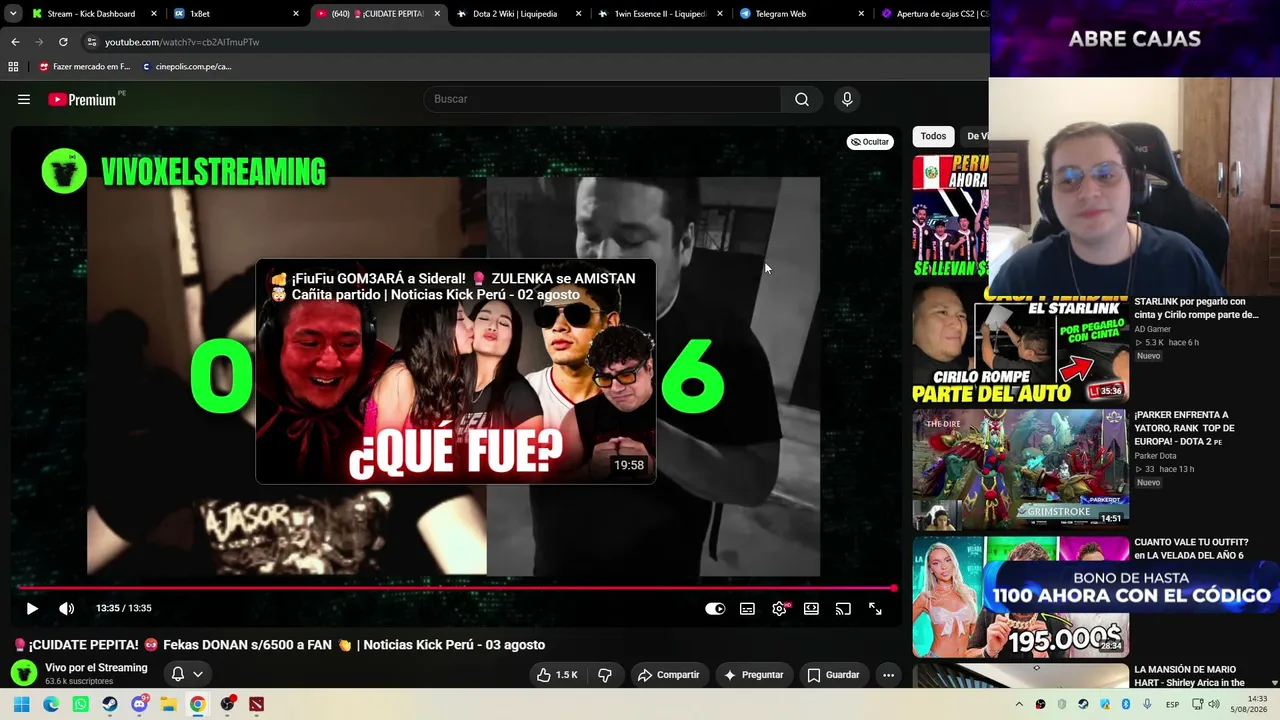Open the YouTube guide hamburger menu
Screen dimensions: 1280x720
pos(24,99)
